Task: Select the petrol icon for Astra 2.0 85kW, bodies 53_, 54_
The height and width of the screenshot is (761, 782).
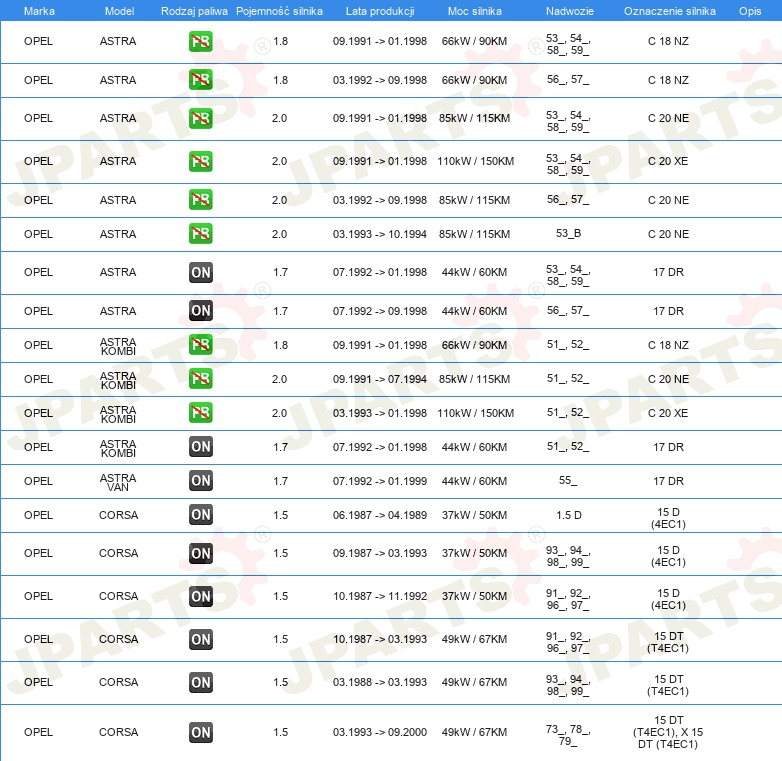Action: pyautogui.click(x=200, y=118)
